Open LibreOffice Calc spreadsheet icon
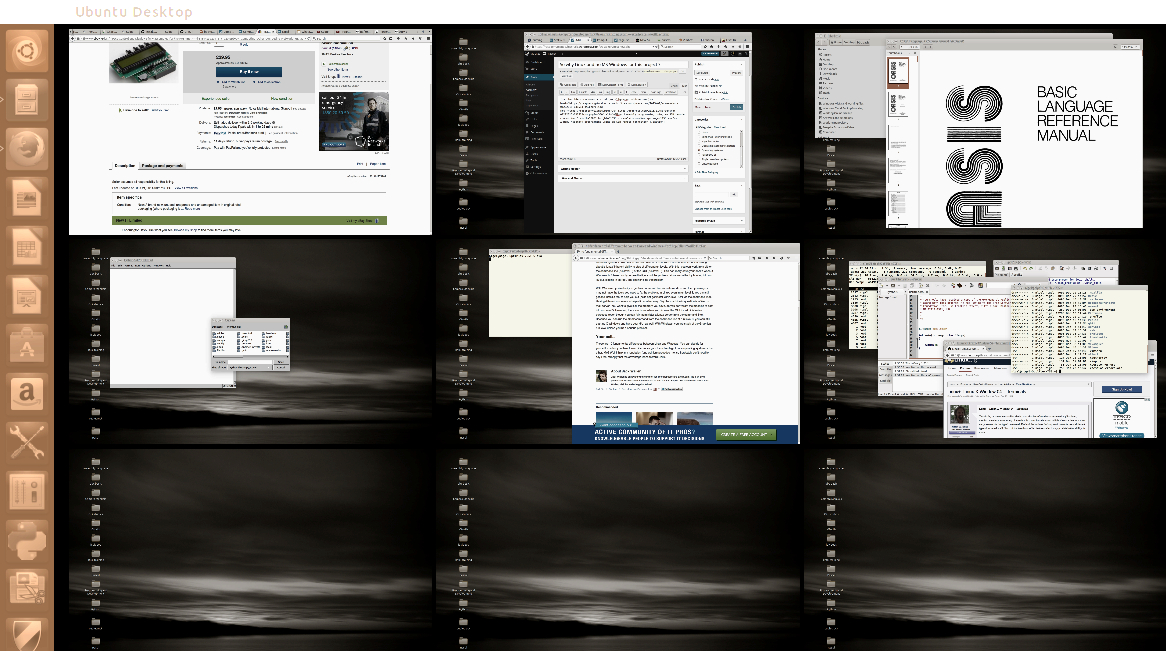1166x651 pixels. [27, 247]
